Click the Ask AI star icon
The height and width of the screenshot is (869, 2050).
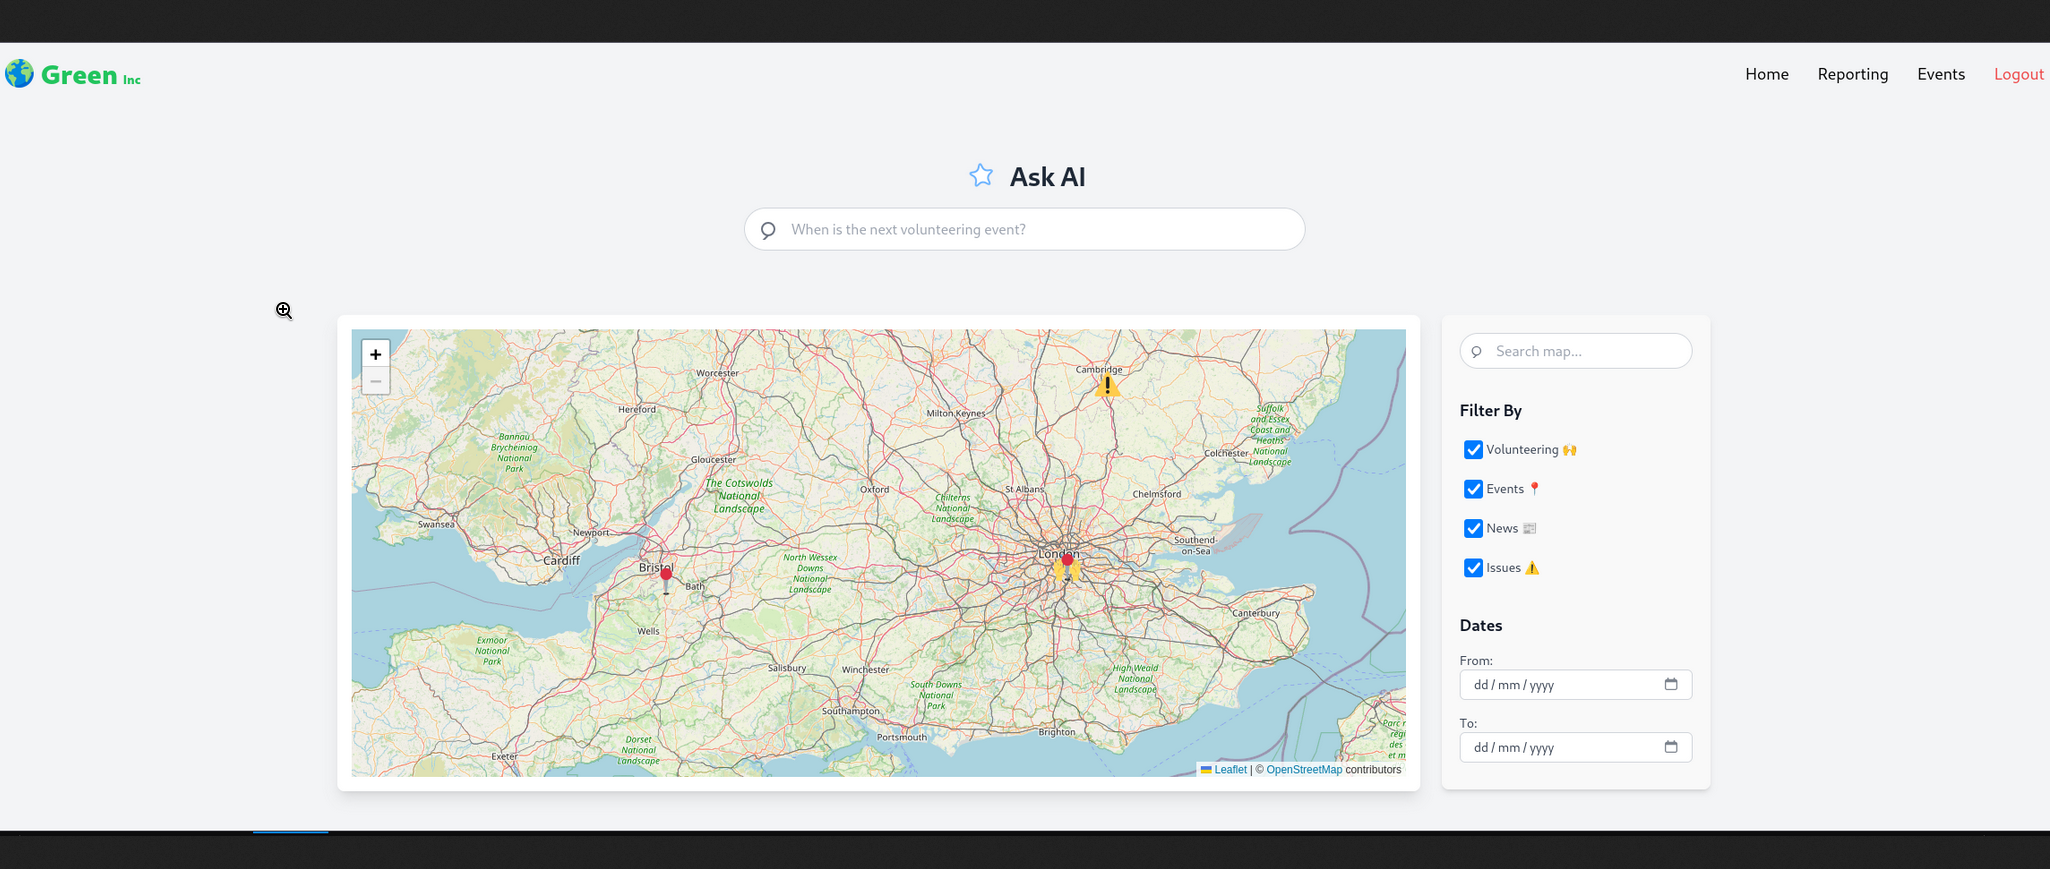click(981, 176)
